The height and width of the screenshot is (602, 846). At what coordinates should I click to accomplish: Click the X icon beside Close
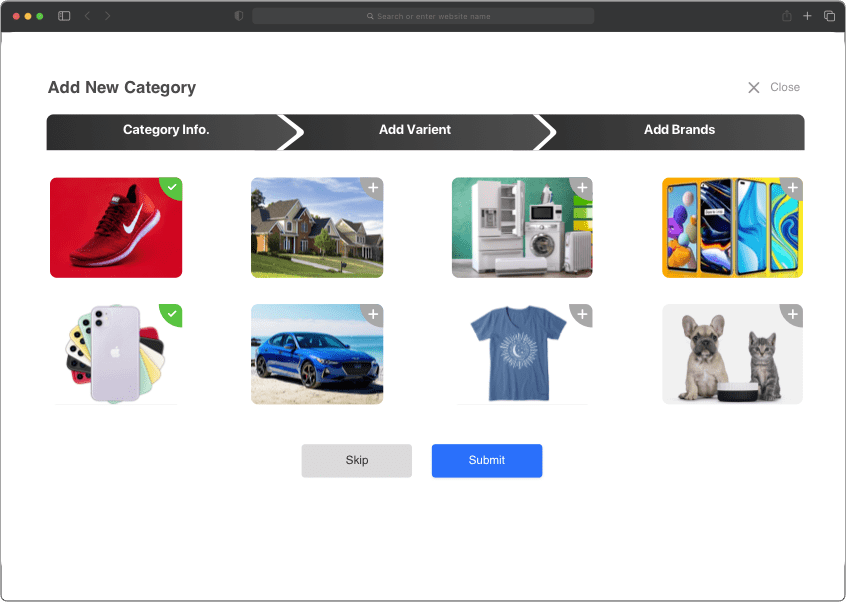coord(754,87)
